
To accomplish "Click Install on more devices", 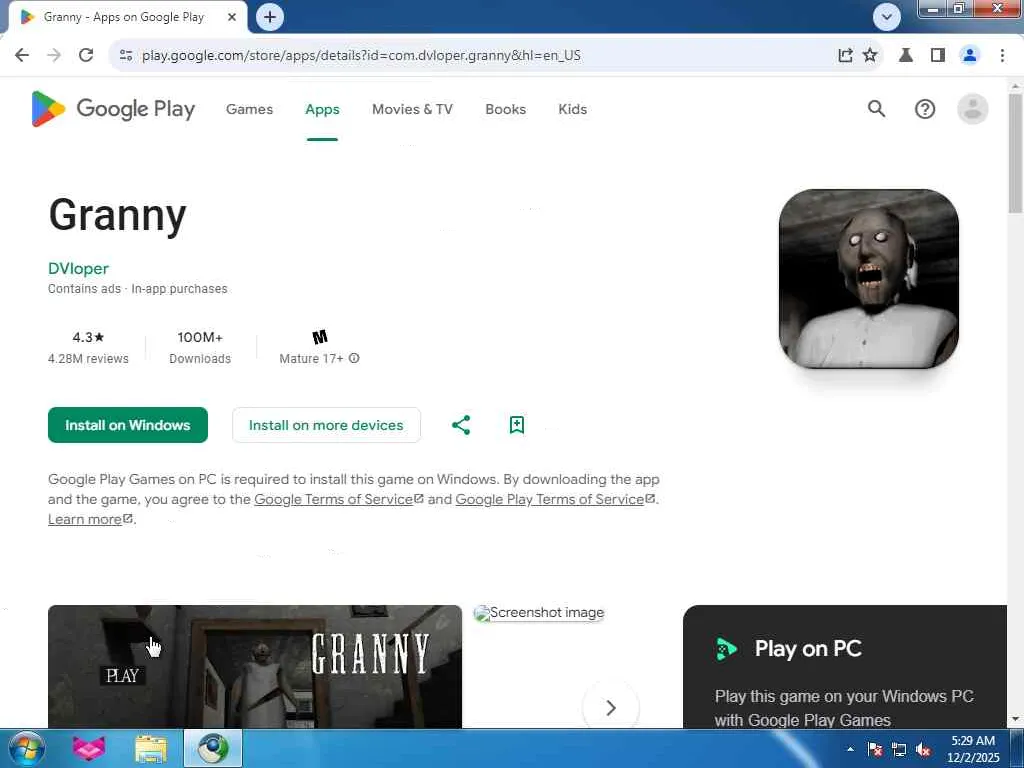I will (326, 425).
